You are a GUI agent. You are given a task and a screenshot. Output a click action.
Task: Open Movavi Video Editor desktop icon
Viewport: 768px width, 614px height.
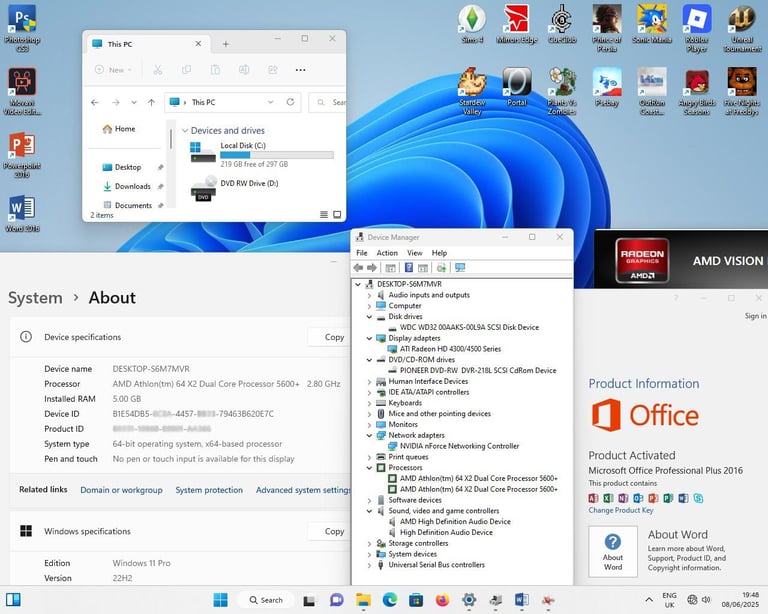22,91
